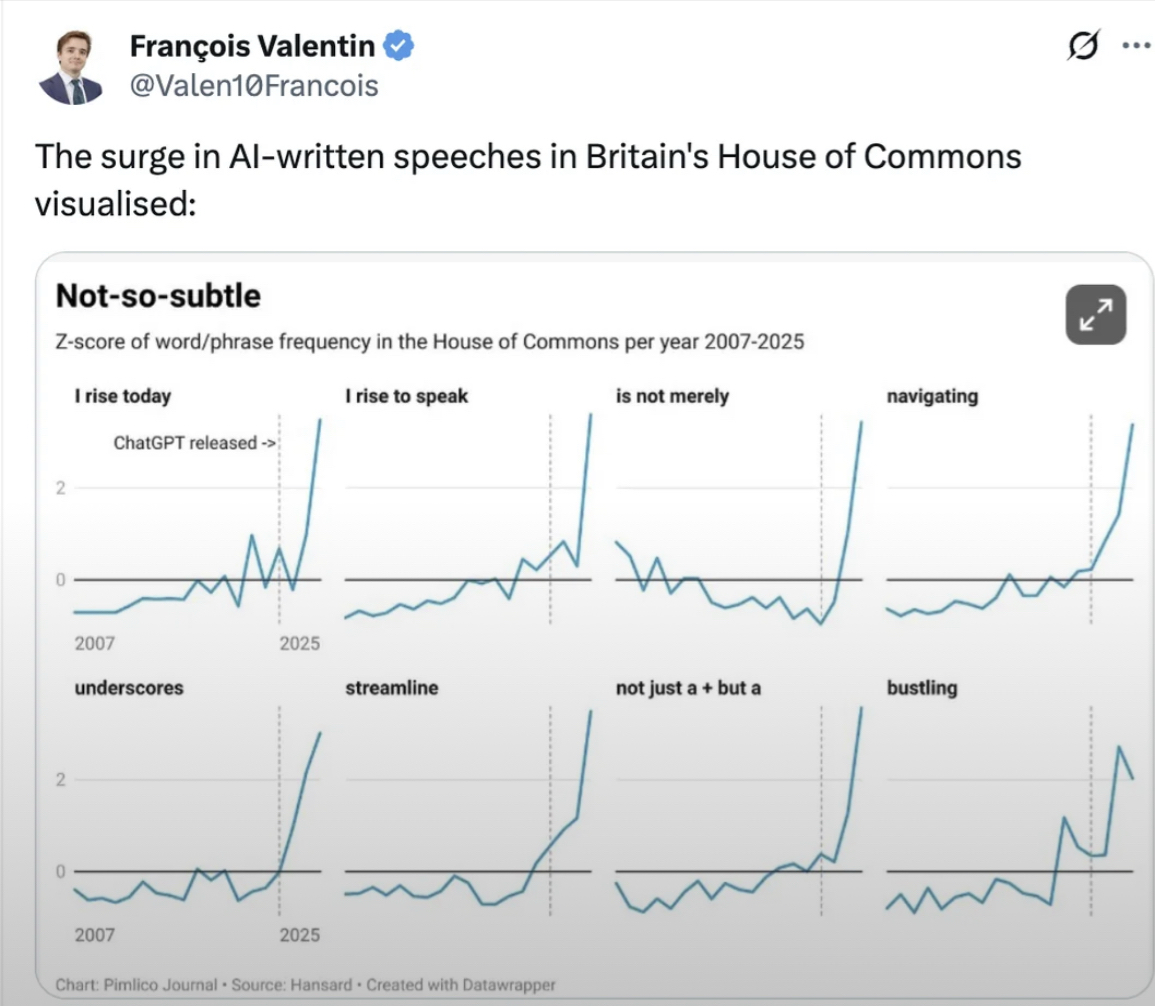Click the "Created with Datawrapper" credit
This screenshot has height=1006, width=1155.
(x=461, y=985)
